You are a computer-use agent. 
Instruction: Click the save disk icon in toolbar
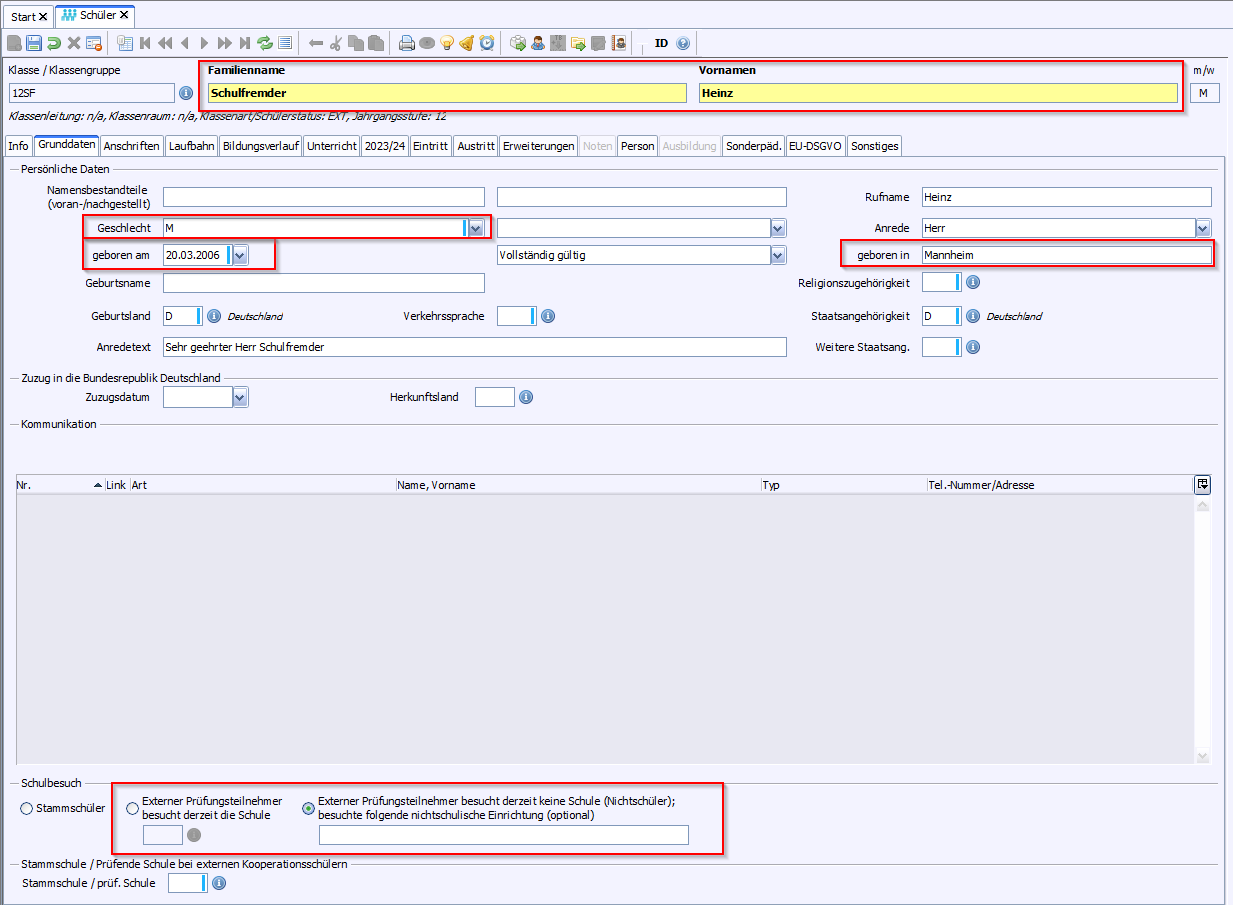coord(34,43)
